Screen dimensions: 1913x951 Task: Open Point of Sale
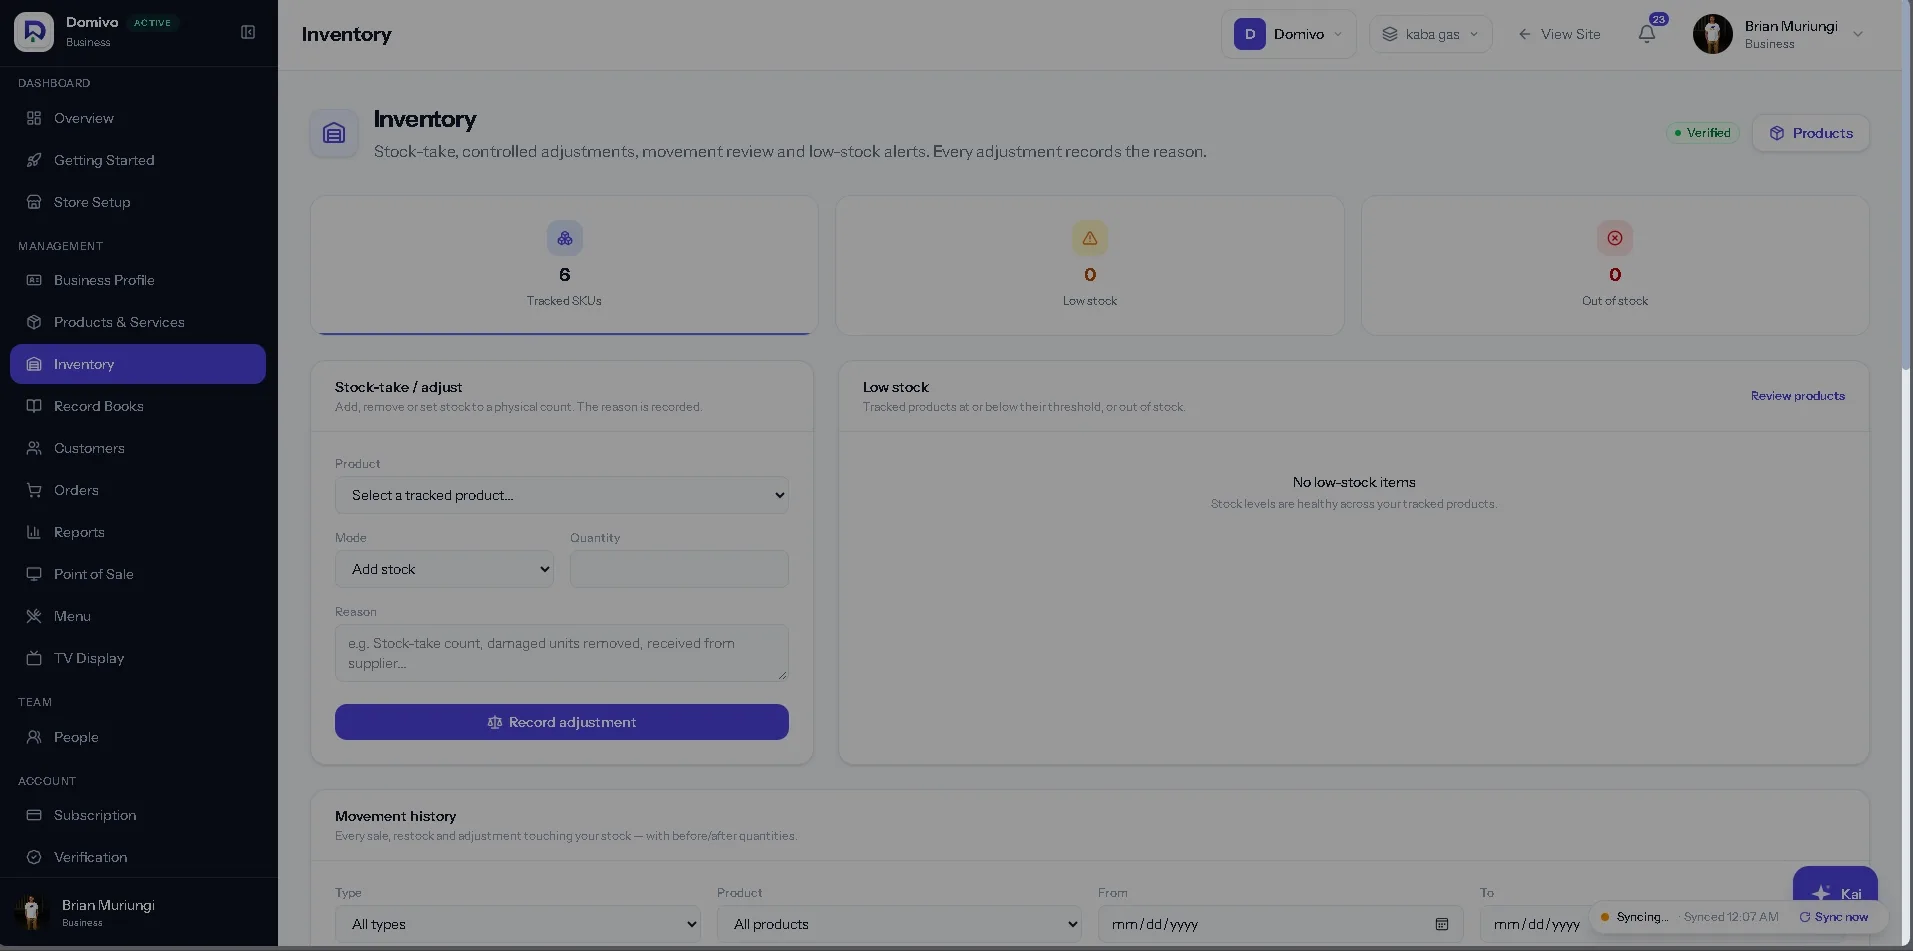pyautogui.click(x=138, y=574)
